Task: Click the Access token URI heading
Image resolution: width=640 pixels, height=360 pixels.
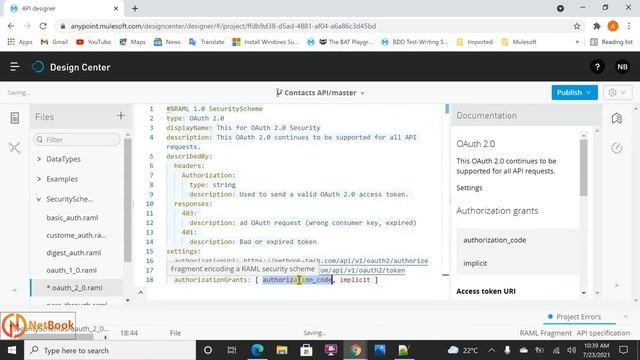Action: (x=486, y=291)
